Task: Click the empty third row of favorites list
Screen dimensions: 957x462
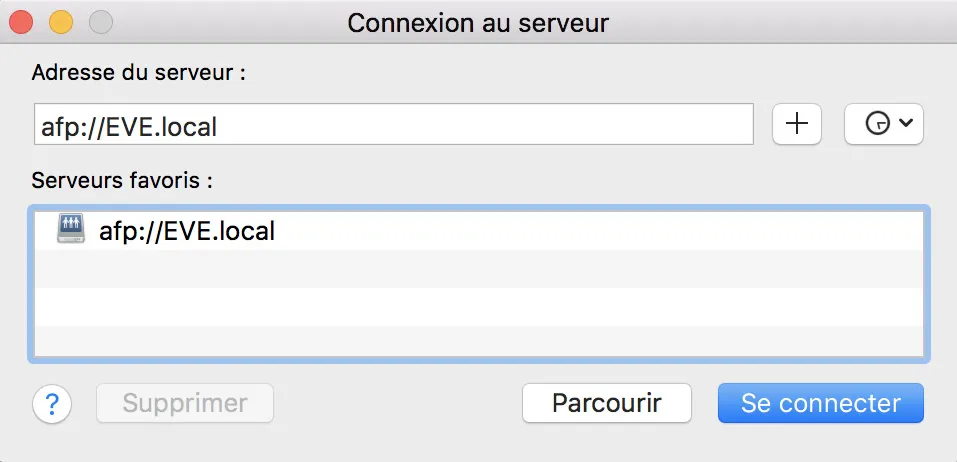Action: pyautogui.click(x=478, y=306)
